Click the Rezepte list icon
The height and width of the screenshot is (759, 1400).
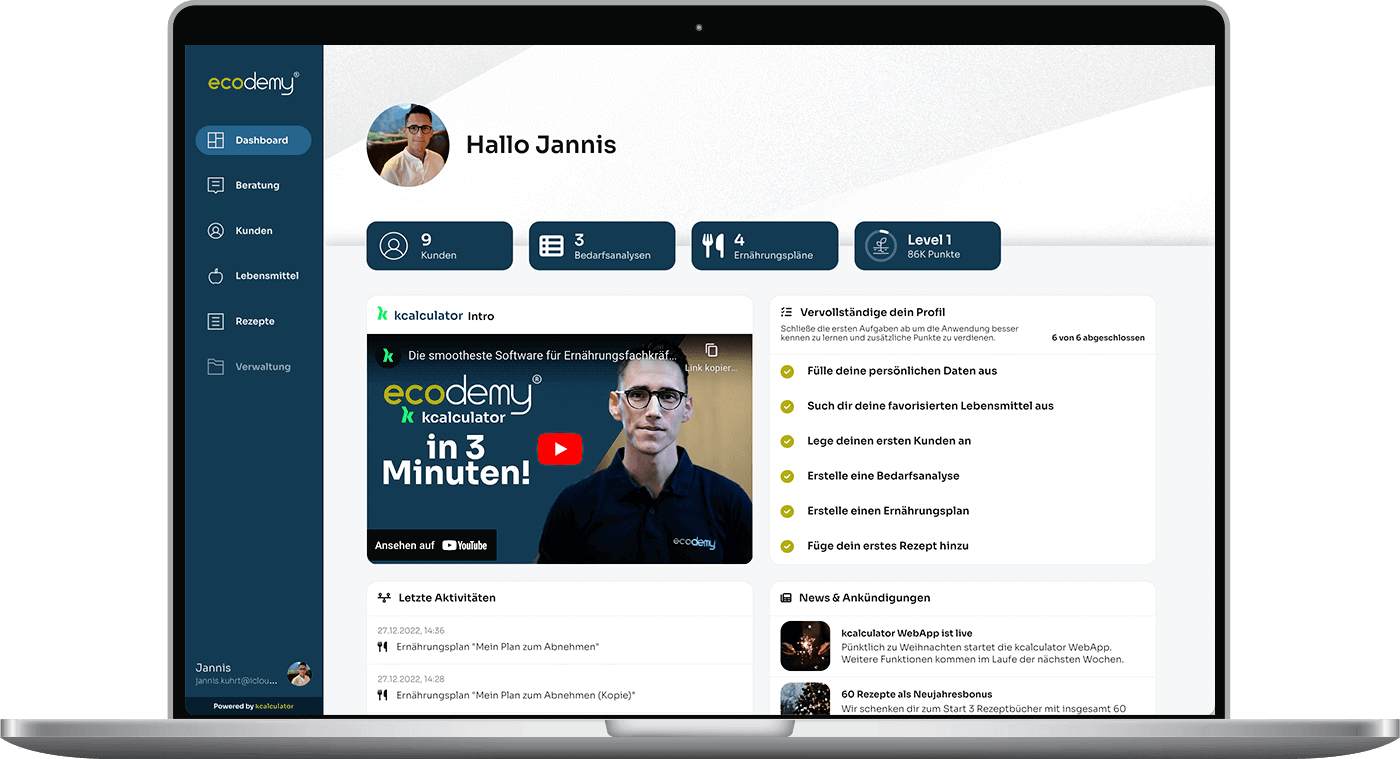click(215, 322)
